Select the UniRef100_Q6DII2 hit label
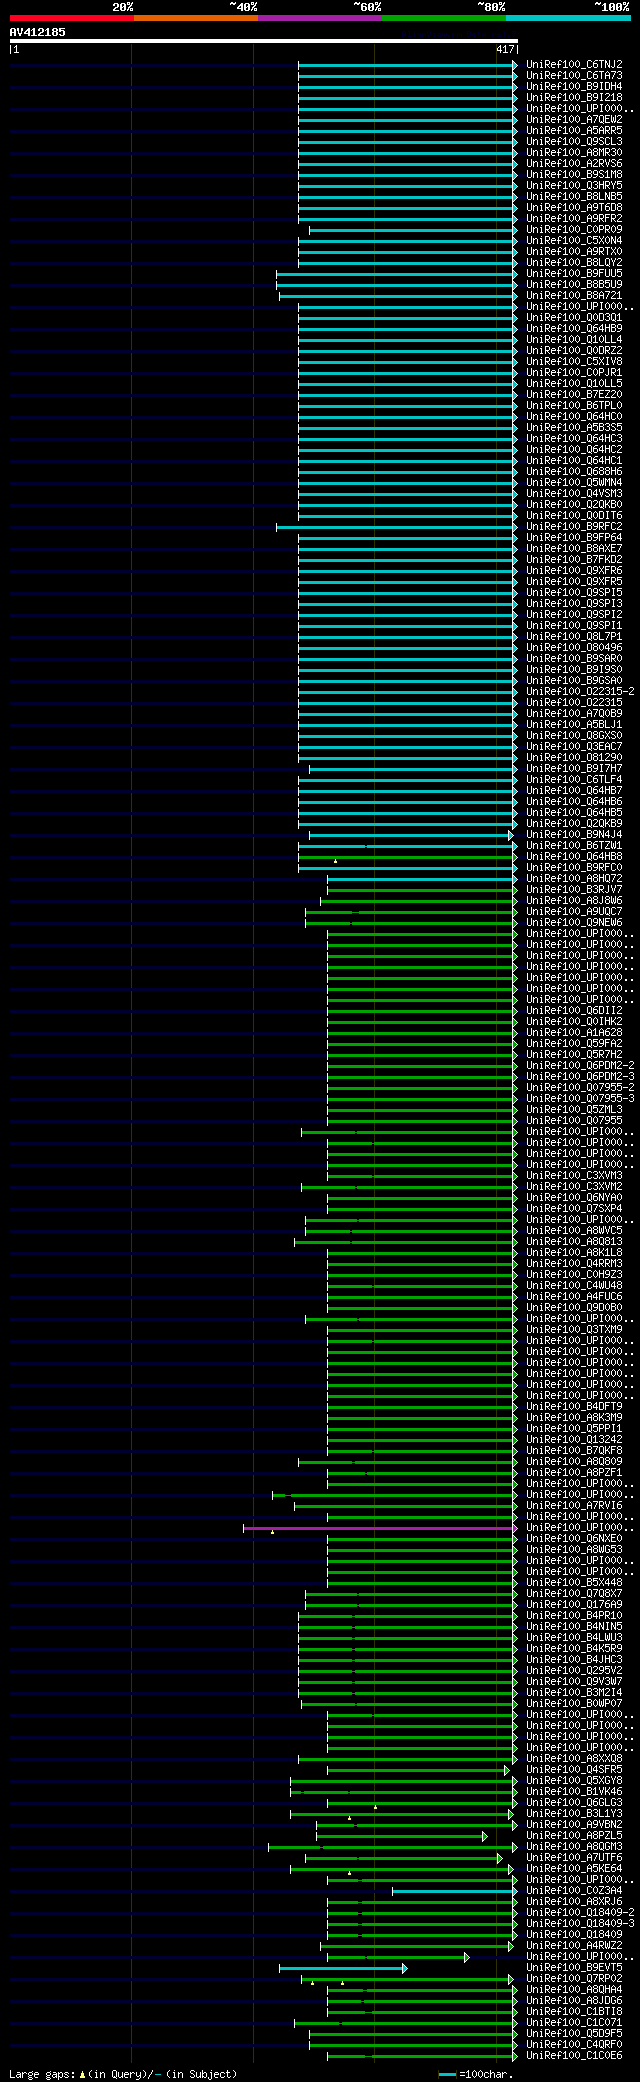640x2082 pixels. click(x=574, y=1011)
